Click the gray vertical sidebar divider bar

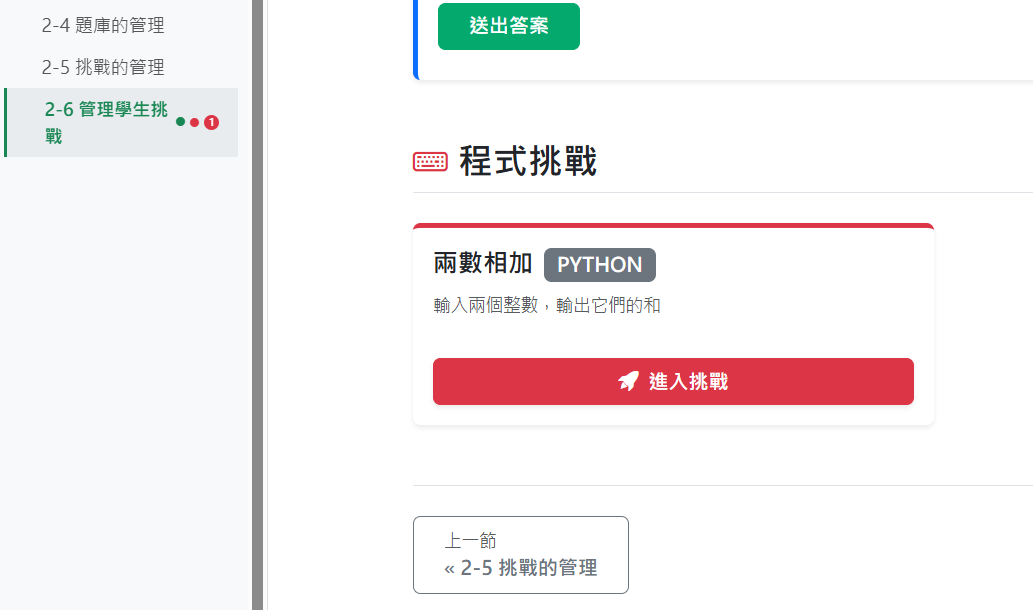click(x=257, y=300)
